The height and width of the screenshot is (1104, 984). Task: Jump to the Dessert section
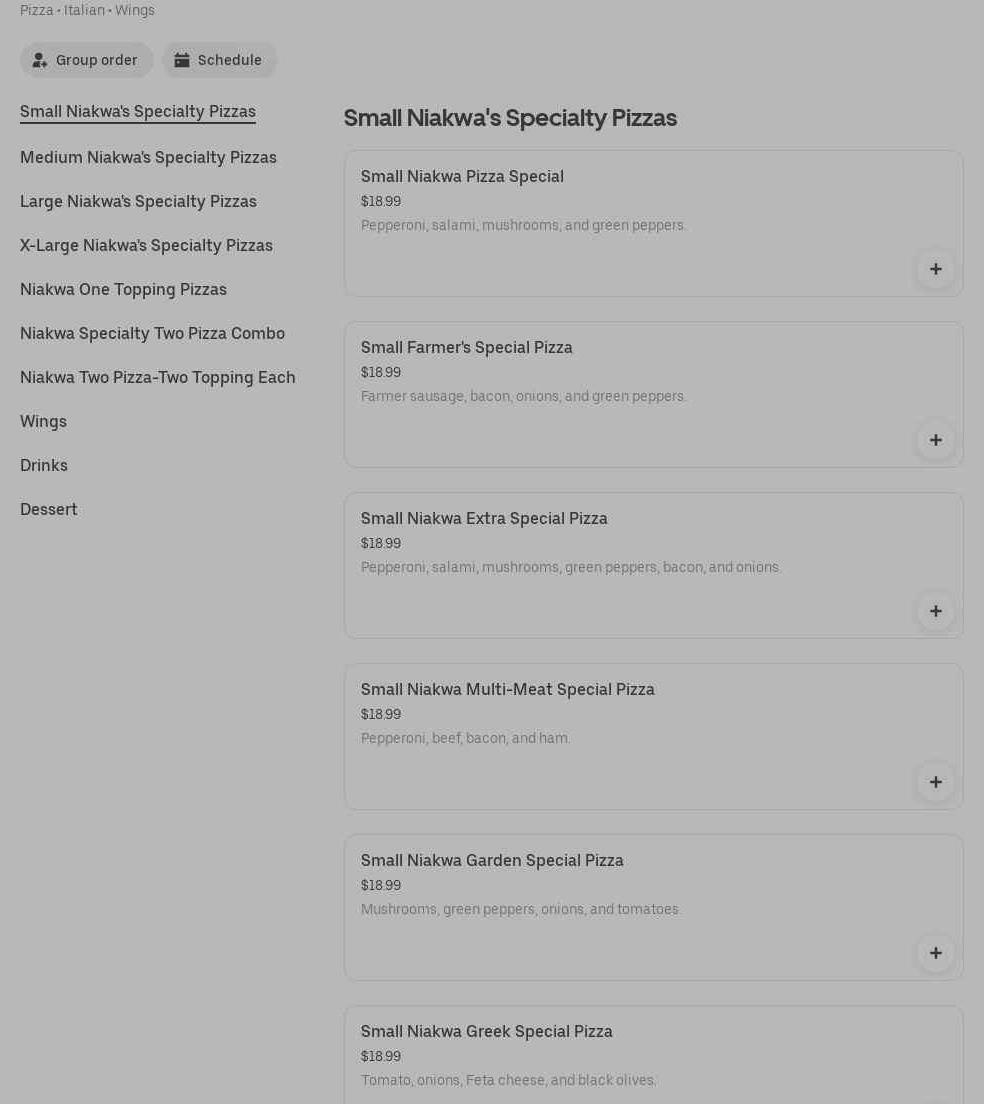coord(49,509)
